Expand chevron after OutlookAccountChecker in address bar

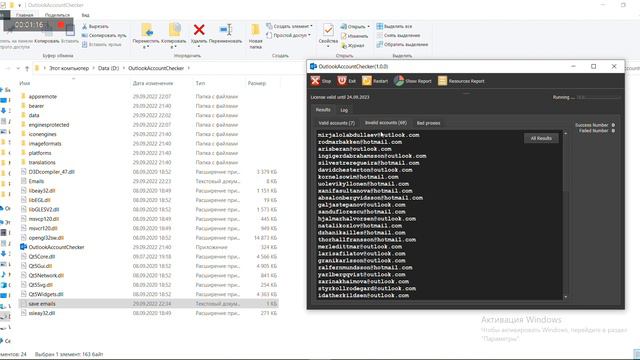189,68
